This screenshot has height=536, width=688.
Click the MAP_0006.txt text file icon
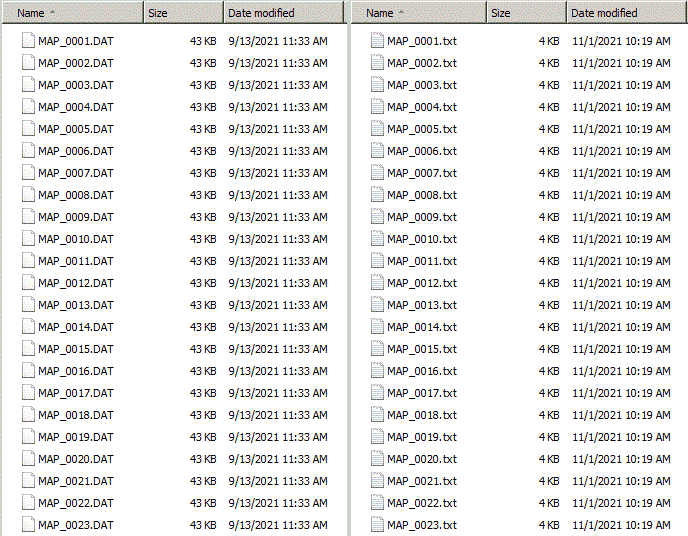pyautogui.click(x=377, y=151)
